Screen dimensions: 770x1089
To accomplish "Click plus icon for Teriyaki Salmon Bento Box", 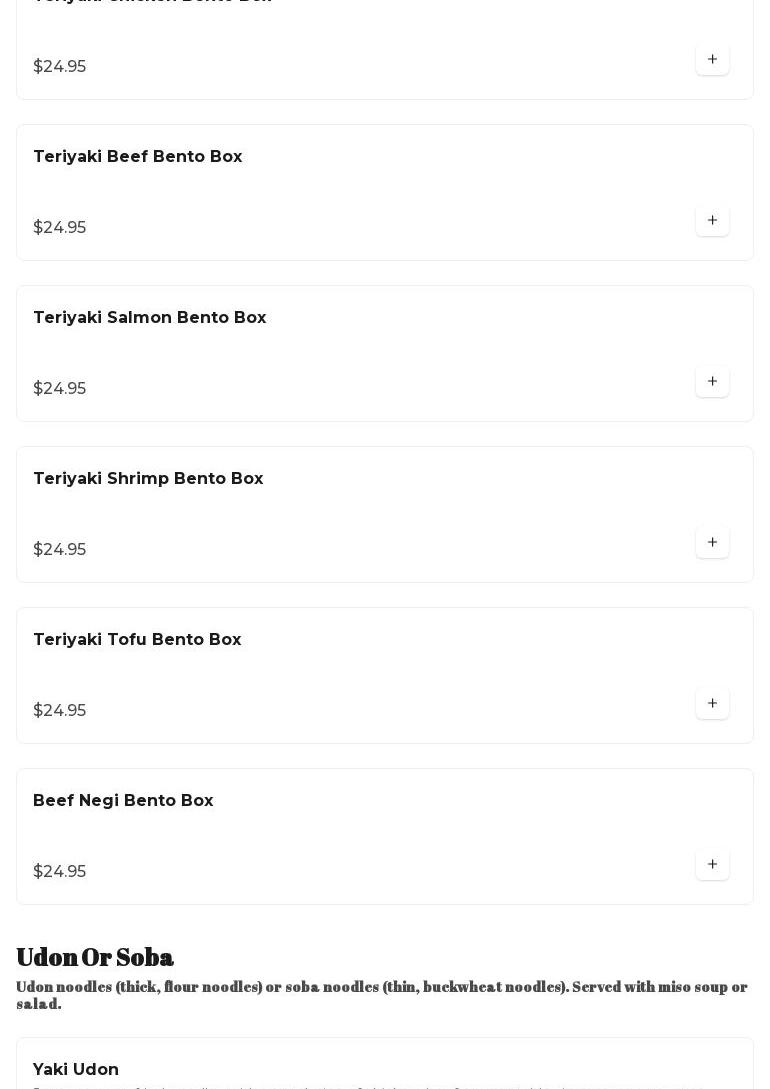I will (x=712, y=382).
